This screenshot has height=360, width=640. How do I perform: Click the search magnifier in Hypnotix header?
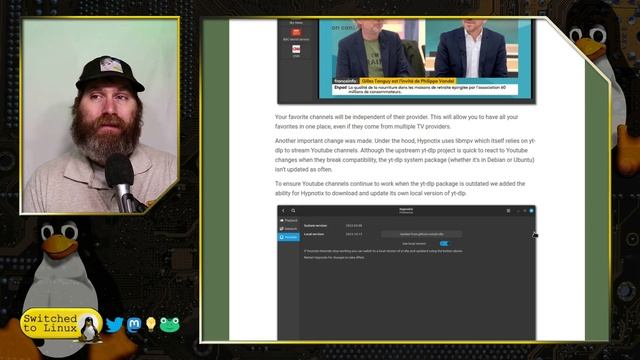point(293,211)
